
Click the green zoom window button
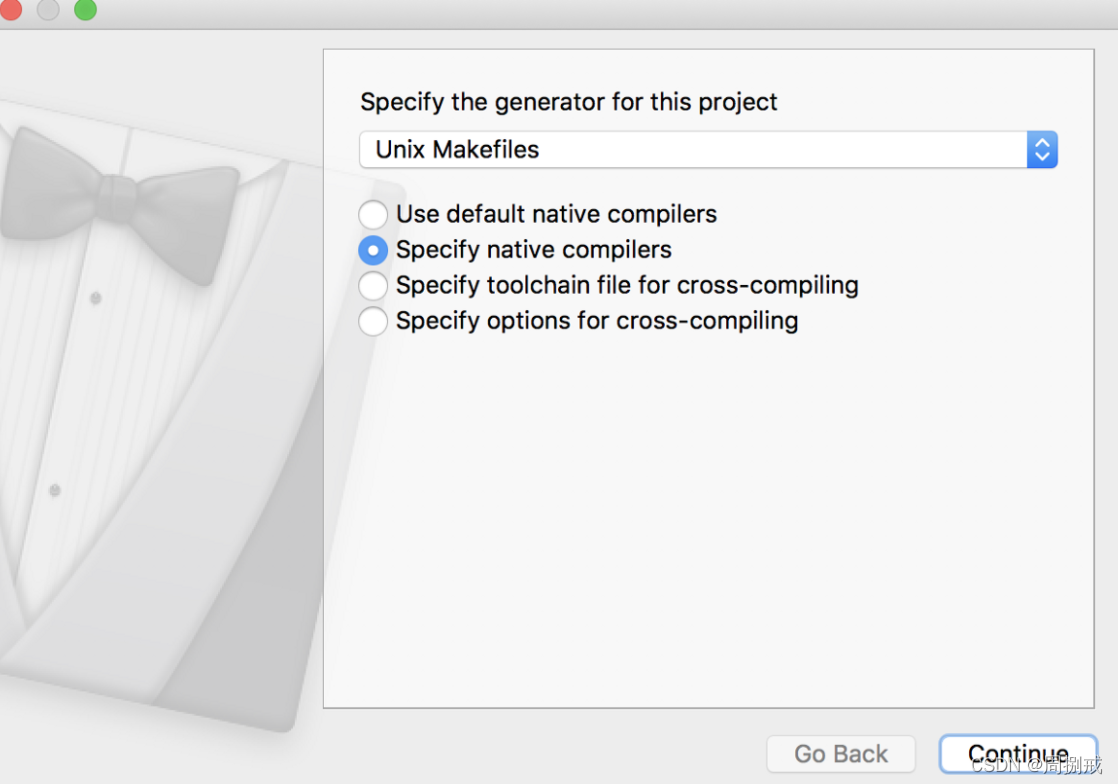(86, 9)
